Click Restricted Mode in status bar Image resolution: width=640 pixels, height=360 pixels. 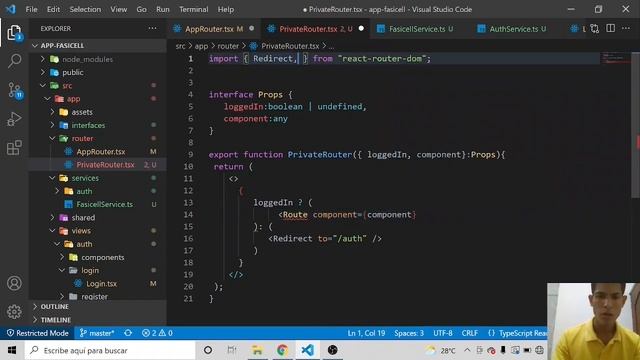click(x=38, y=333)
